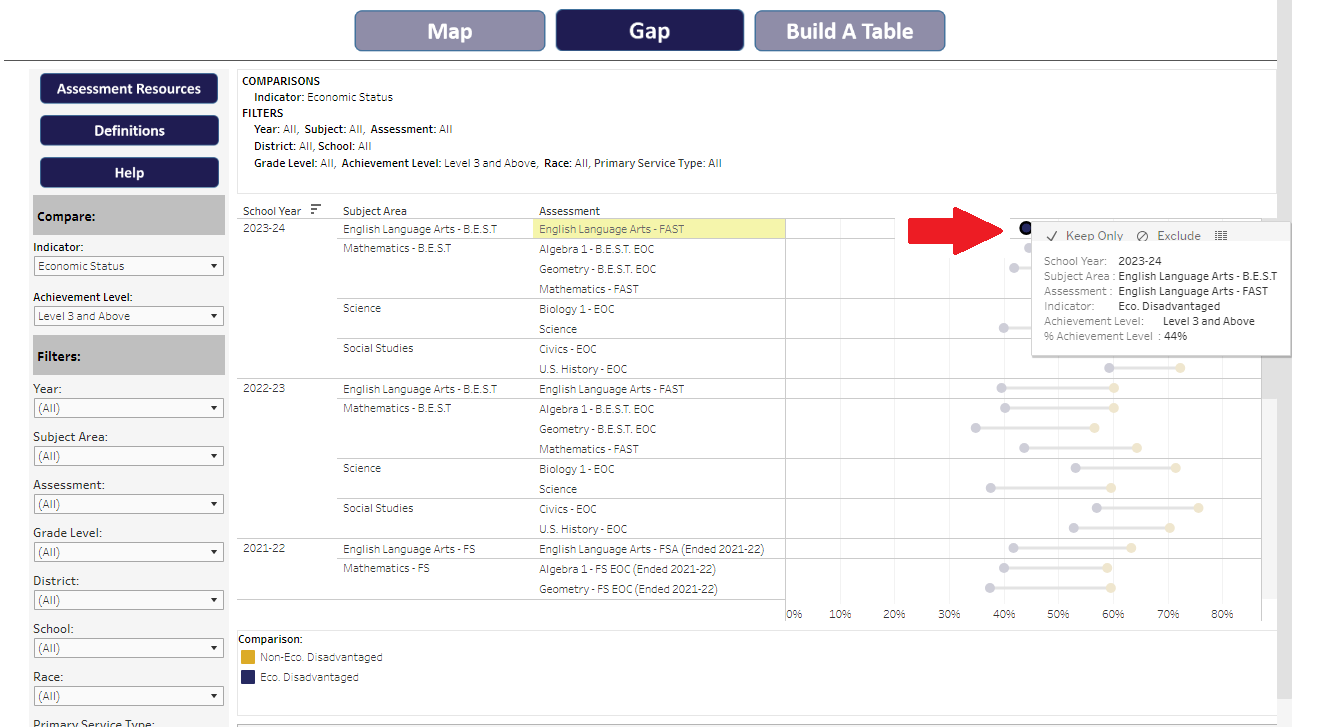The image size is (1317, 727).
Task: Switch to the Gap tab
Action: click(649, 31)
